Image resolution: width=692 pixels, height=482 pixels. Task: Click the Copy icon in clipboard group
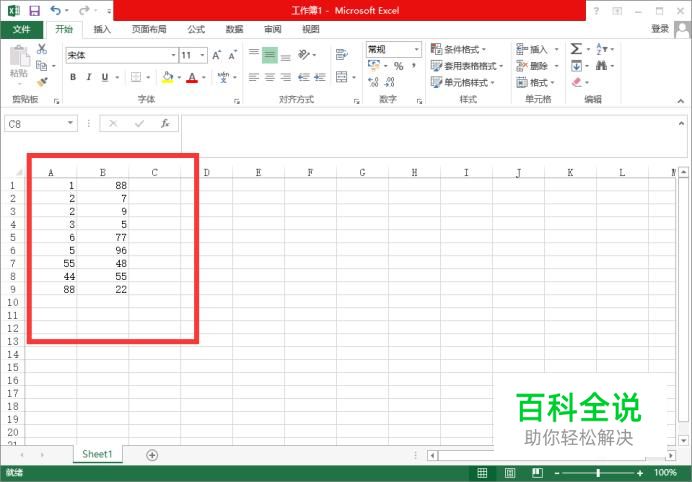click(x=42, y=66)
